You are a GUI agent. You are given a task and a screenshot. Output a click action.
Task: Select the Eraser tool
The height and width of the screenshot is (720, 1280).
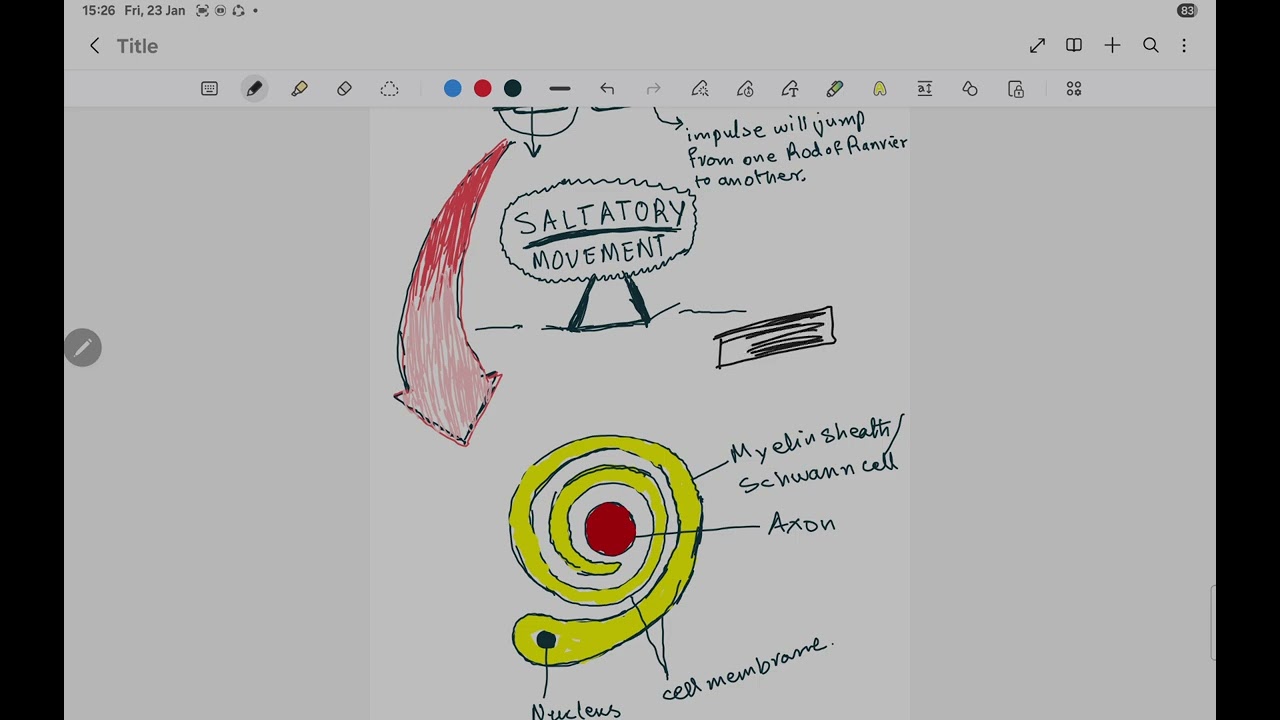[x=344, y=89]
